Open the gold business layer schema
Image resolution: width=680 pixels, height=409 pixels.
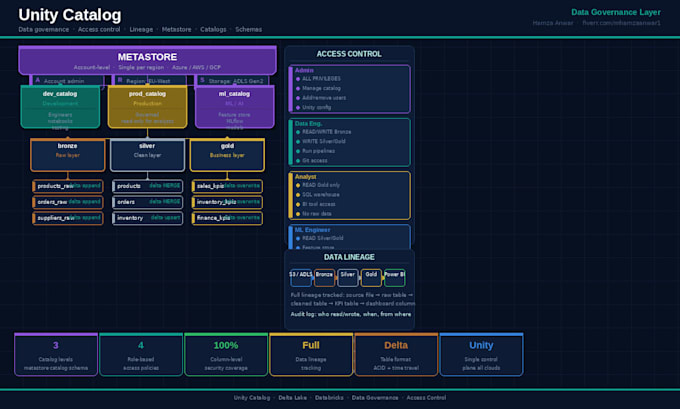point(227,155)
